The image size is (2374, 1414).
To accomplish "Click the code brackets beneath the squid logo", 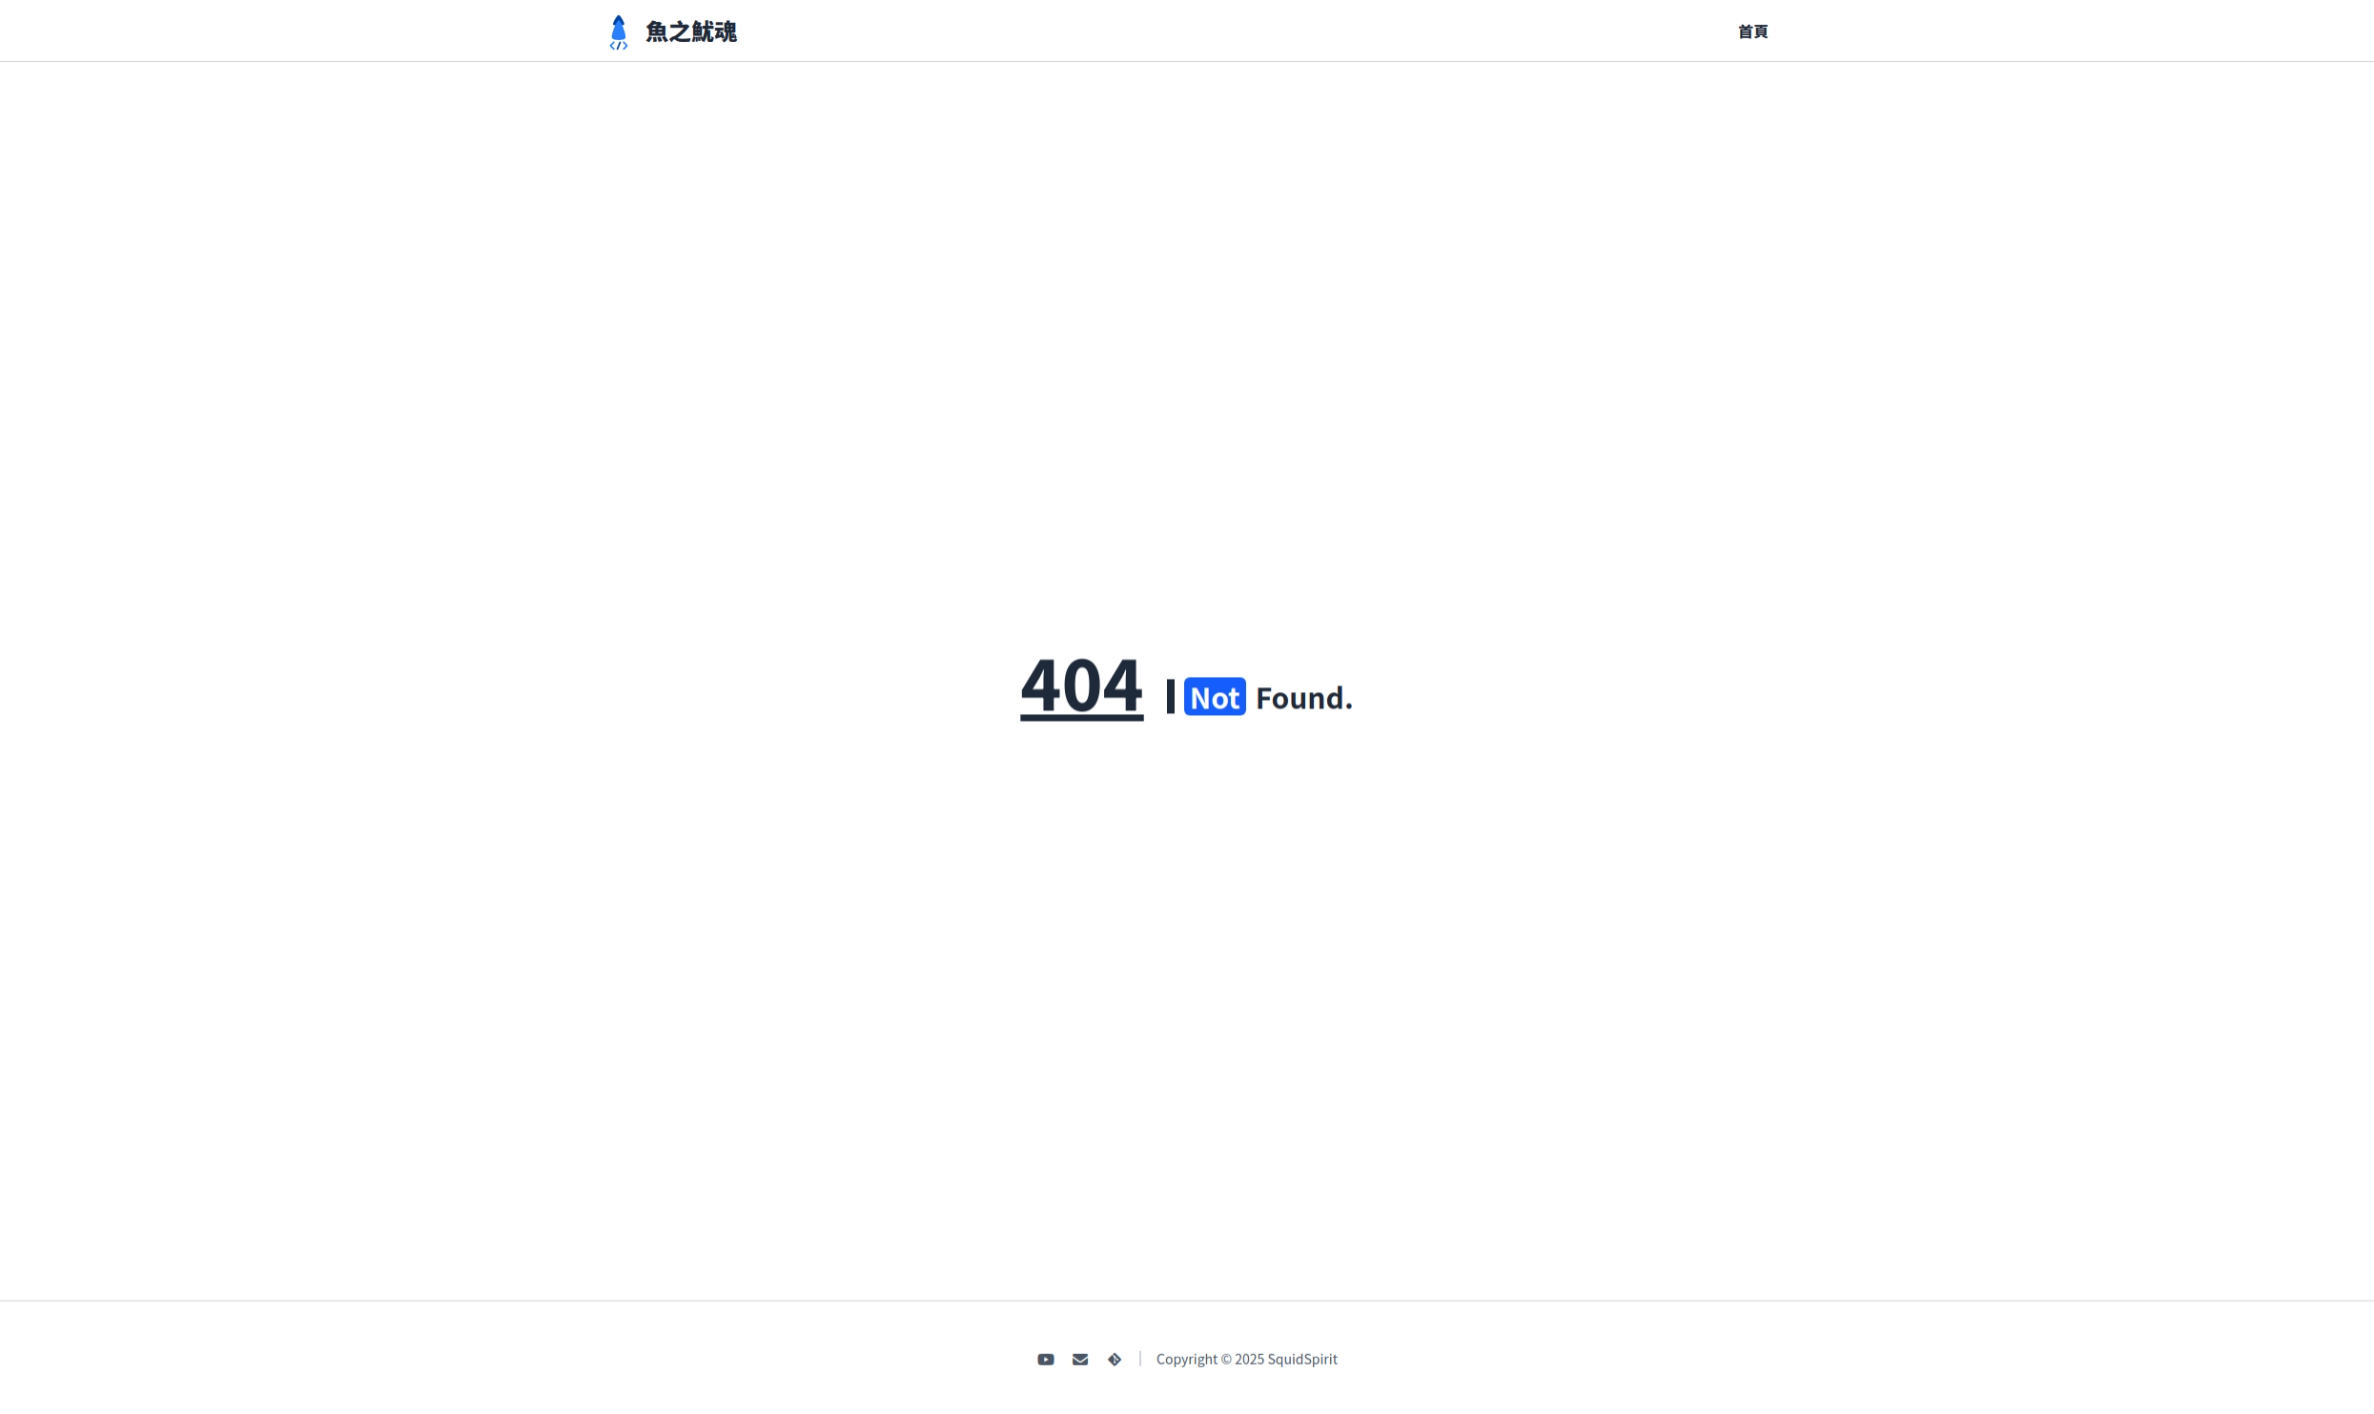I will (619, 46).
